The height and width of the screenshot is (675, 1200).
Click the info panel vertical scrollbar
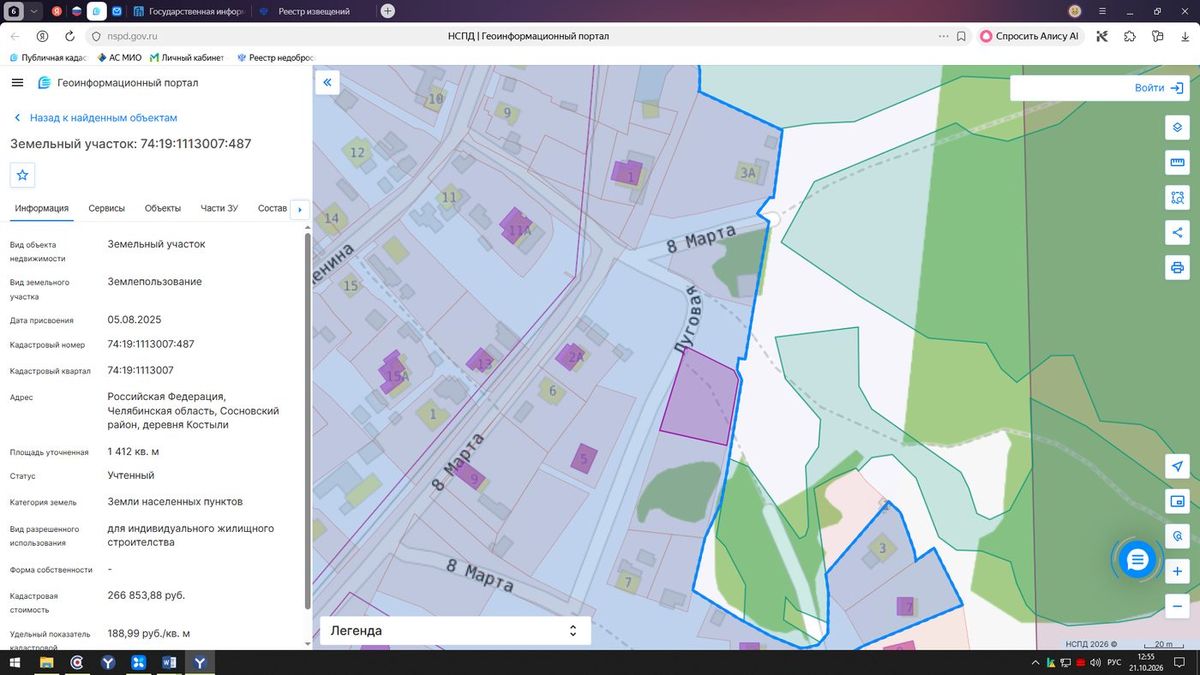pyautogui.click(x=309, y=420)
